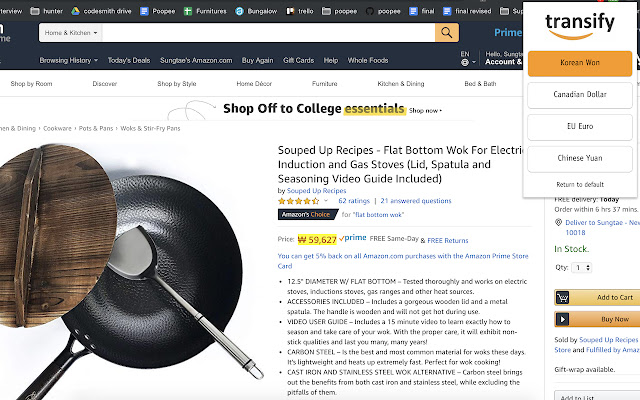
Task: Open the star ratings icon
Action: [305, 201]
